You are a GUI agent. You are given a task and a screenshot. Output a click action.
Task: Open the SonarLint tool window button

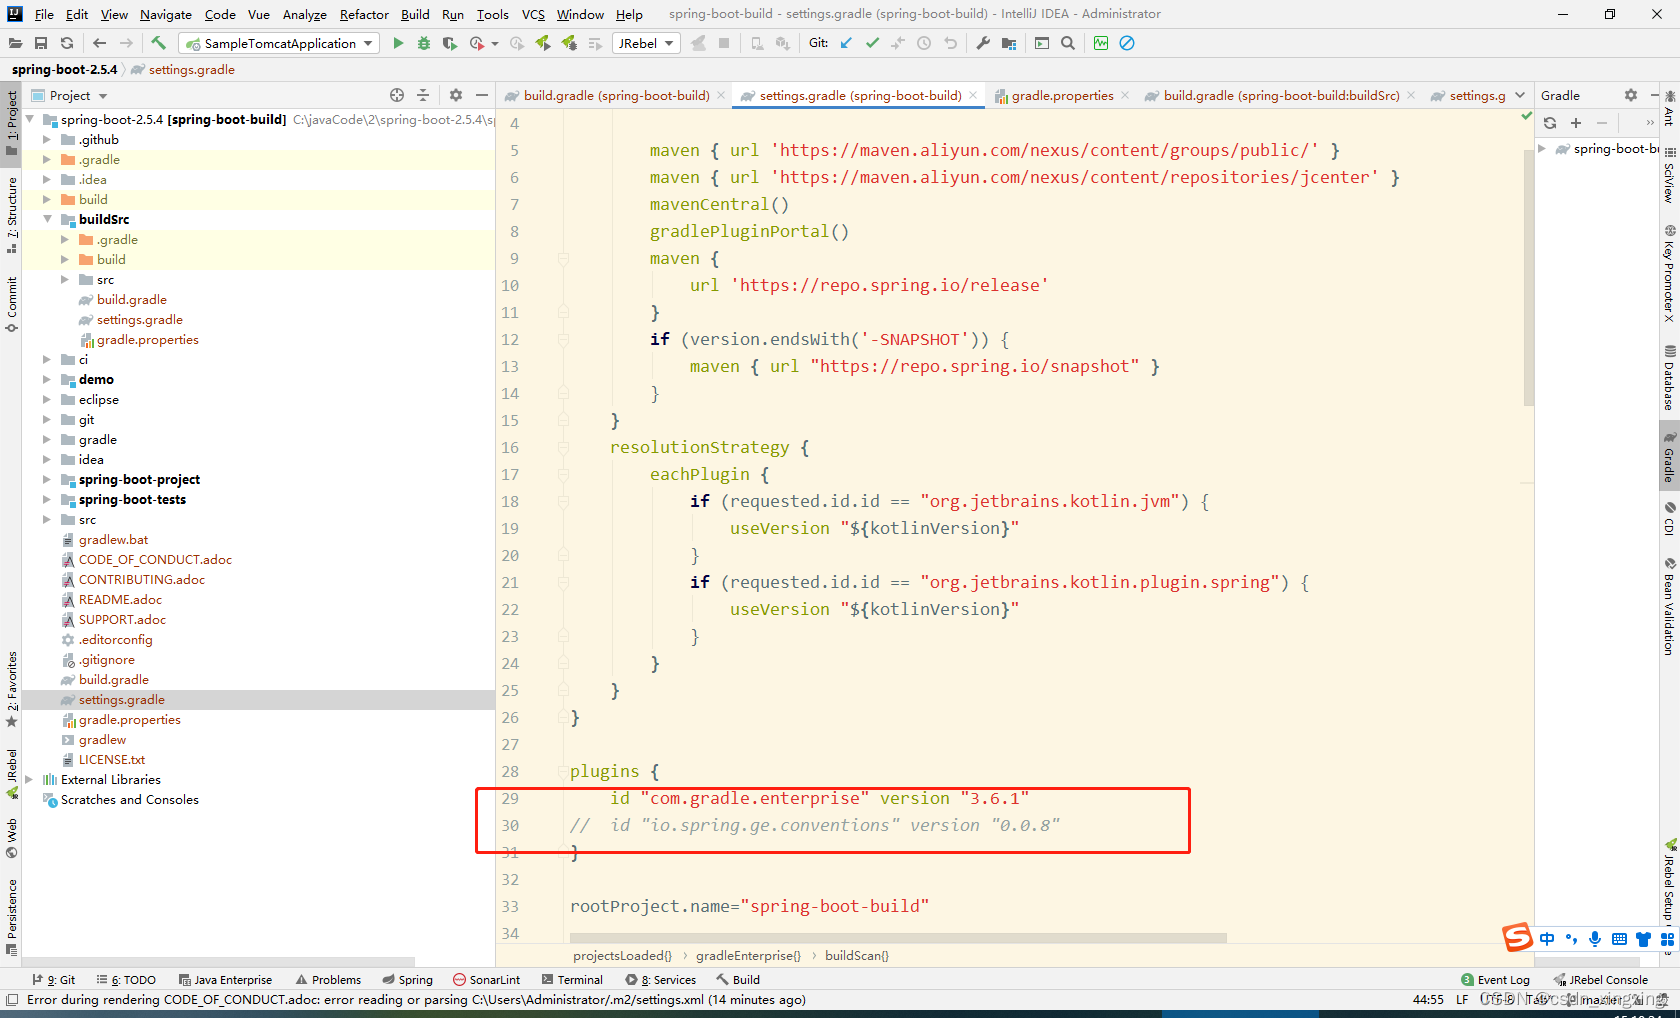click(487, 980)
